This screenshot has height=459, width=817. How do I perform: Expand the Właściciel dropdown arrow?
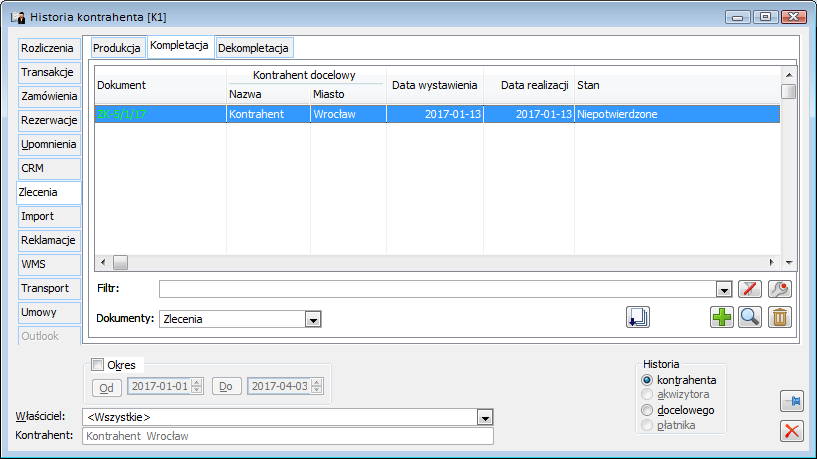pyautogui.click(x=485, y=417)
